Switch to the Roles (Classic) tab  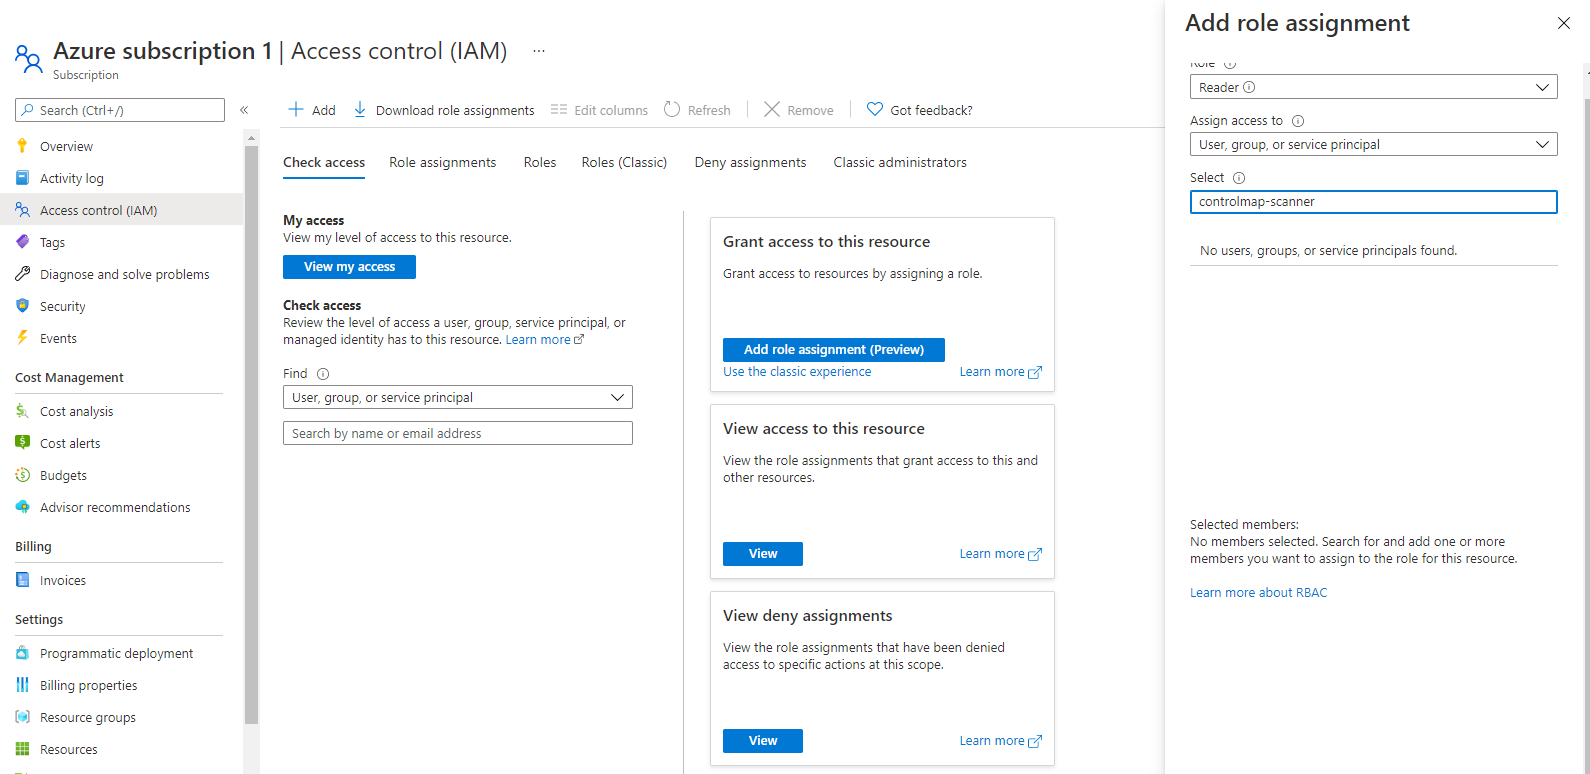point(624,162)
